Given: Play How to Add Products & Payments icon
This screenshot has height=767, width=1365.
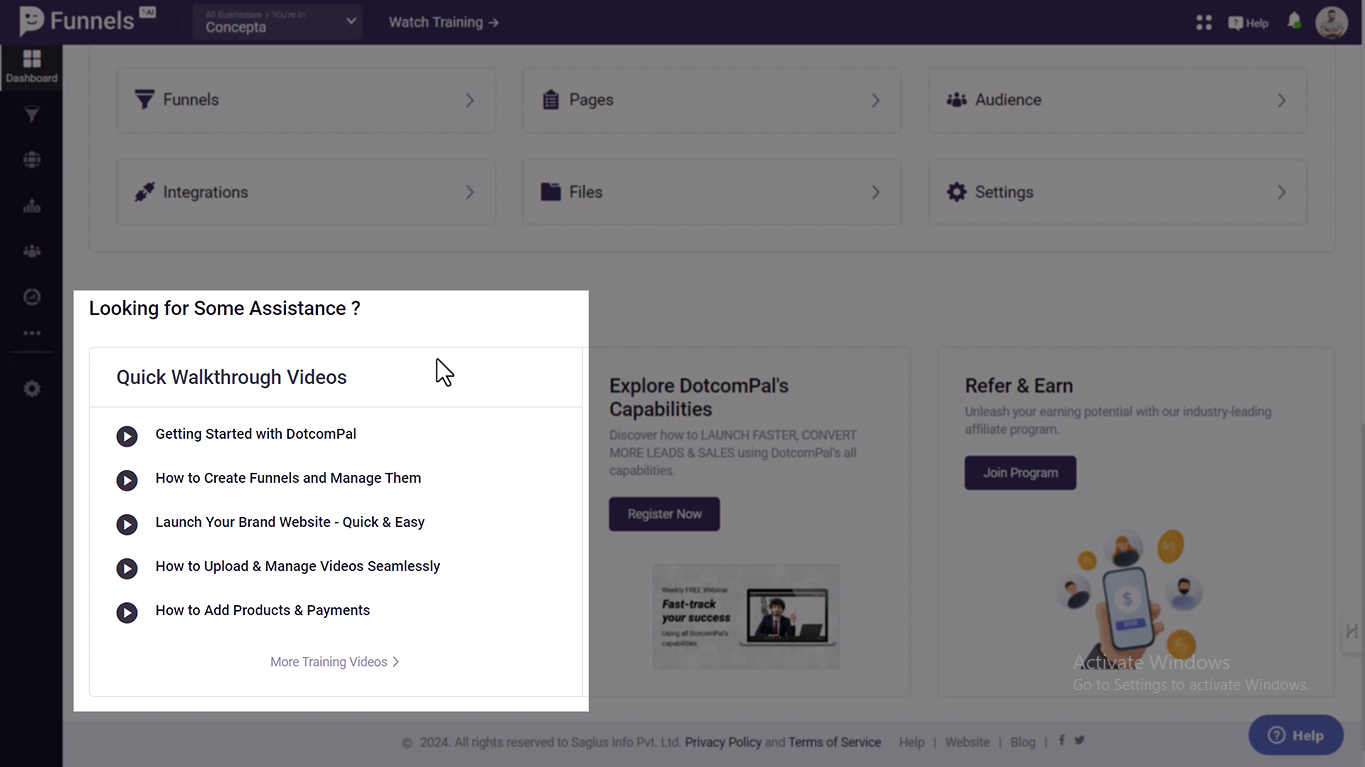Looking at the screenshot, I should point(127,612).
